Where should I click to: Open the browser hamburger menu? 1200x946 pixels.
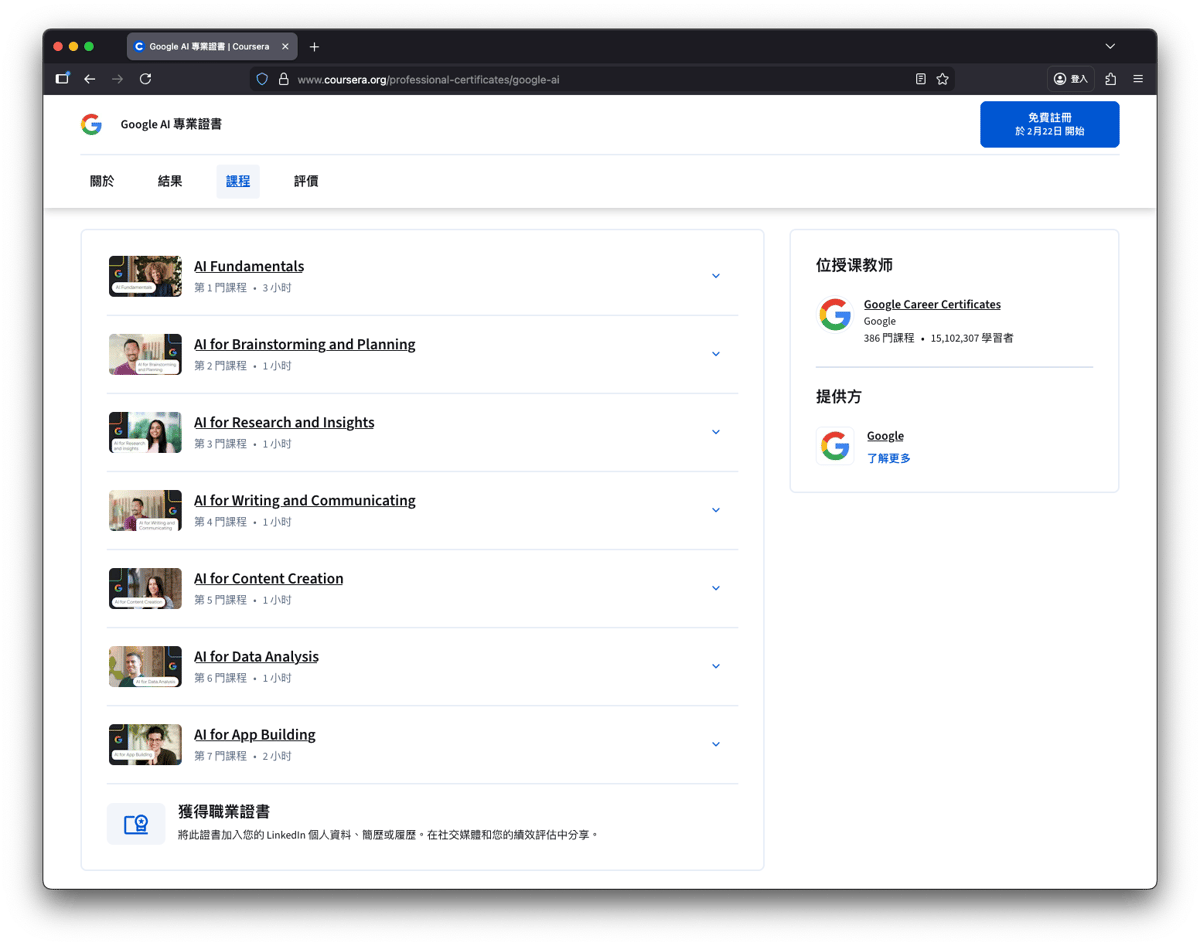(x=1138, y=79)
